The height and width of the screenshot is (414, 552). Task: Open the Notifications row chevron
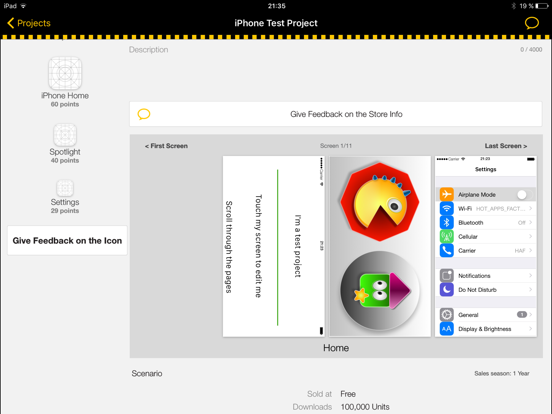530,276
